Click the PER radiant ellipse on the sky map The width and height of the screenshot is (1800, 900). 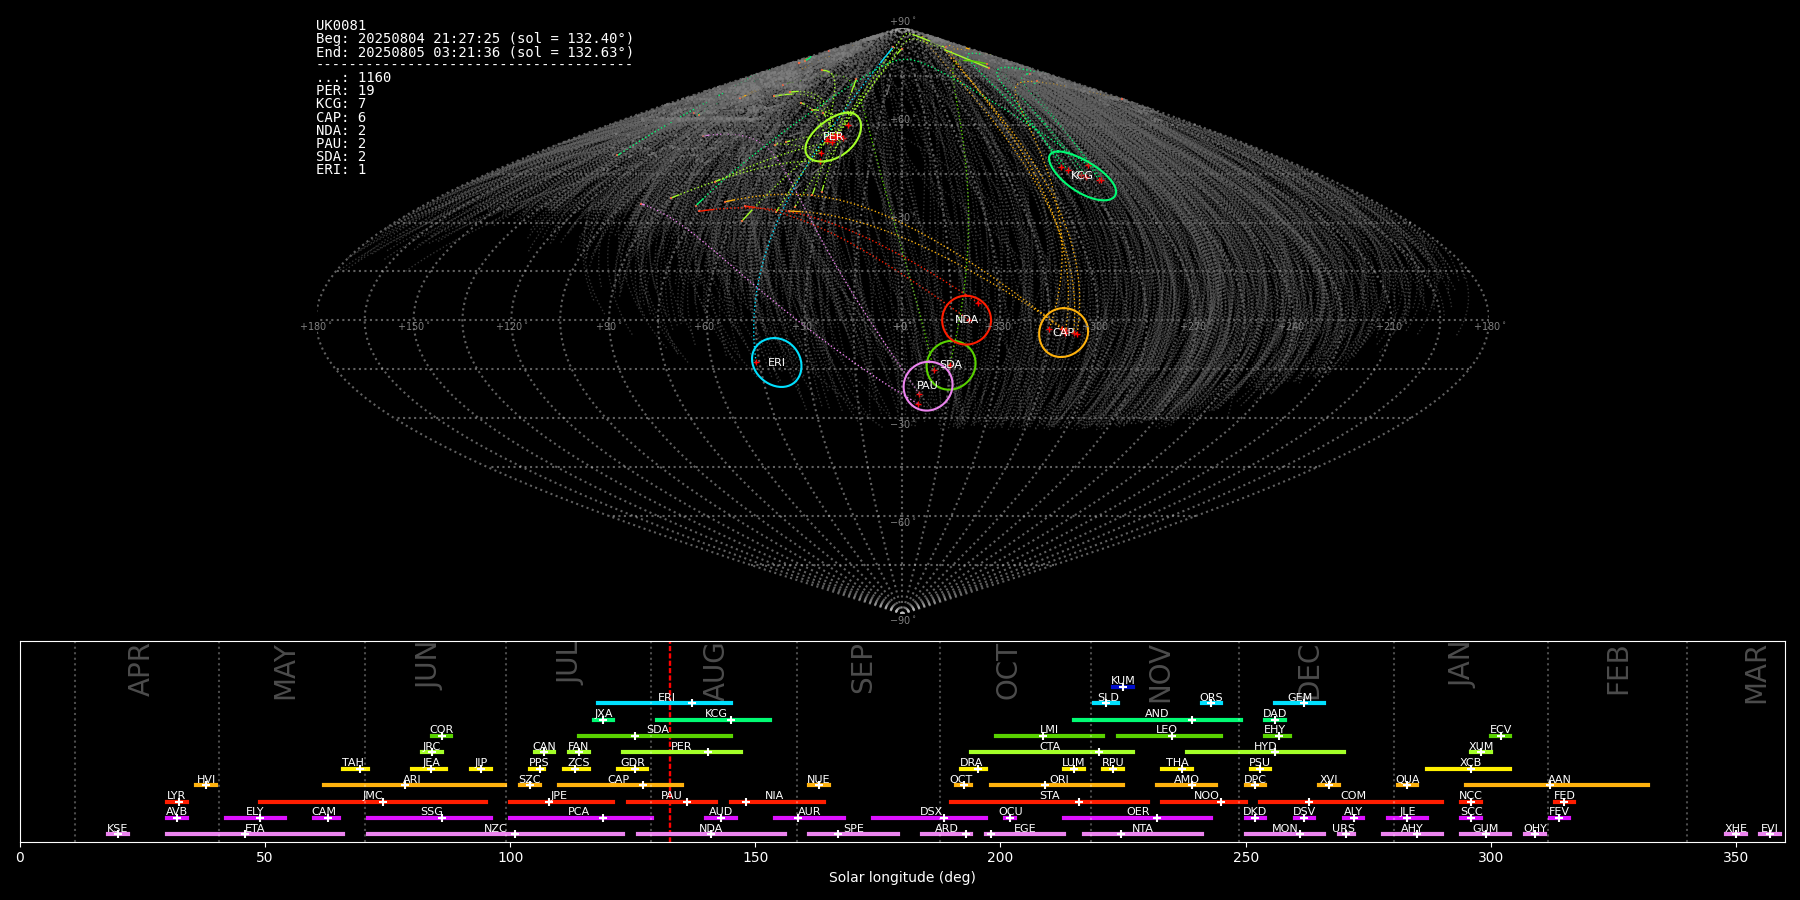coord(833,137)
